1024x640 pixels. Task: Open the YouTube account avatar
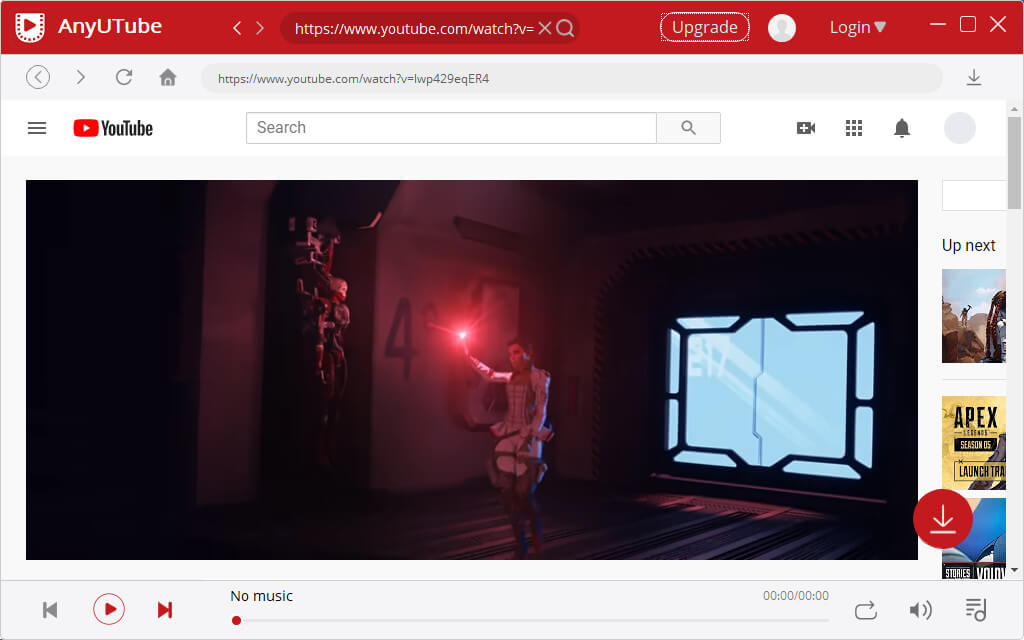[x=960, y=128]
